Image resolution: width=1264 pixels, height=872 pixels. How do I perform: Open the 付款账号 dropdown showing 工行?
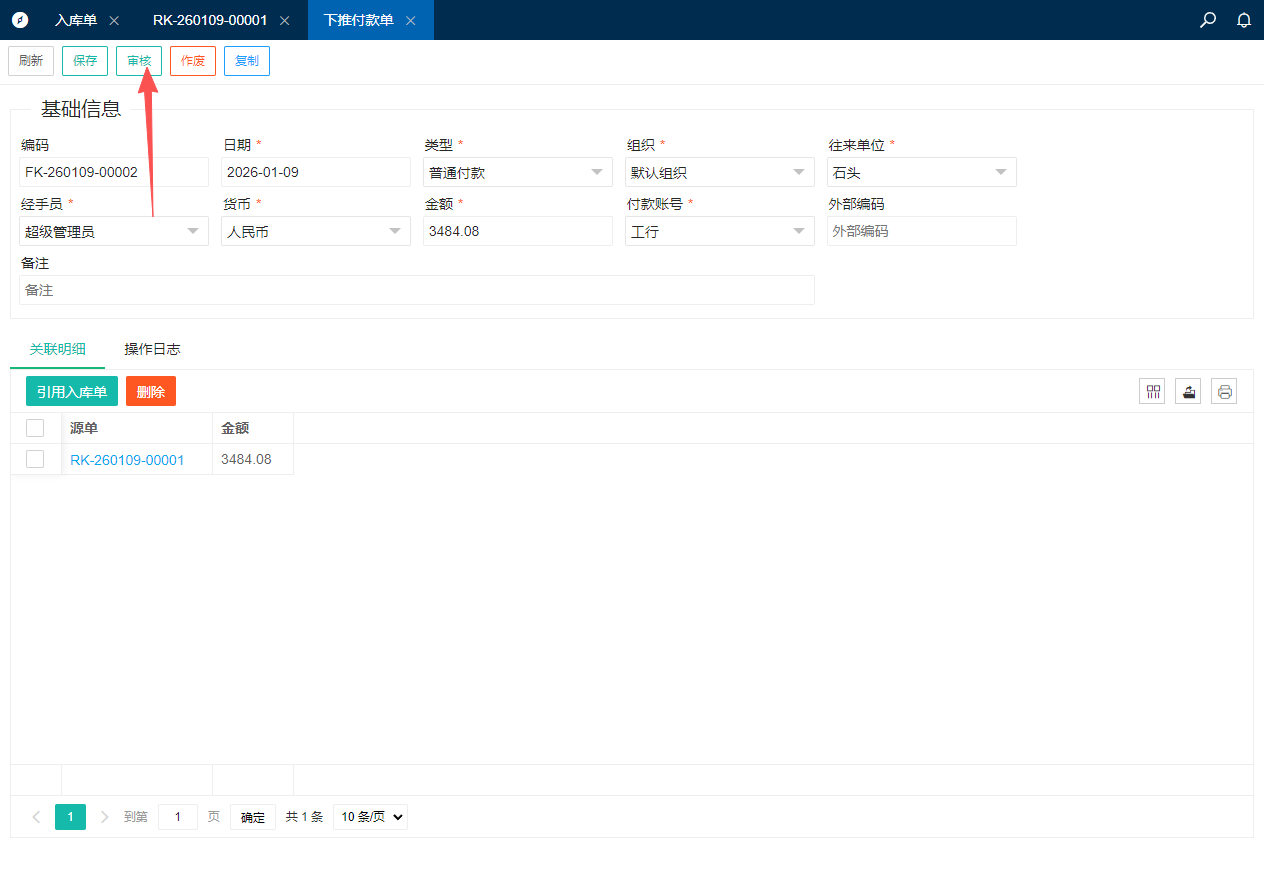[719, 231]
